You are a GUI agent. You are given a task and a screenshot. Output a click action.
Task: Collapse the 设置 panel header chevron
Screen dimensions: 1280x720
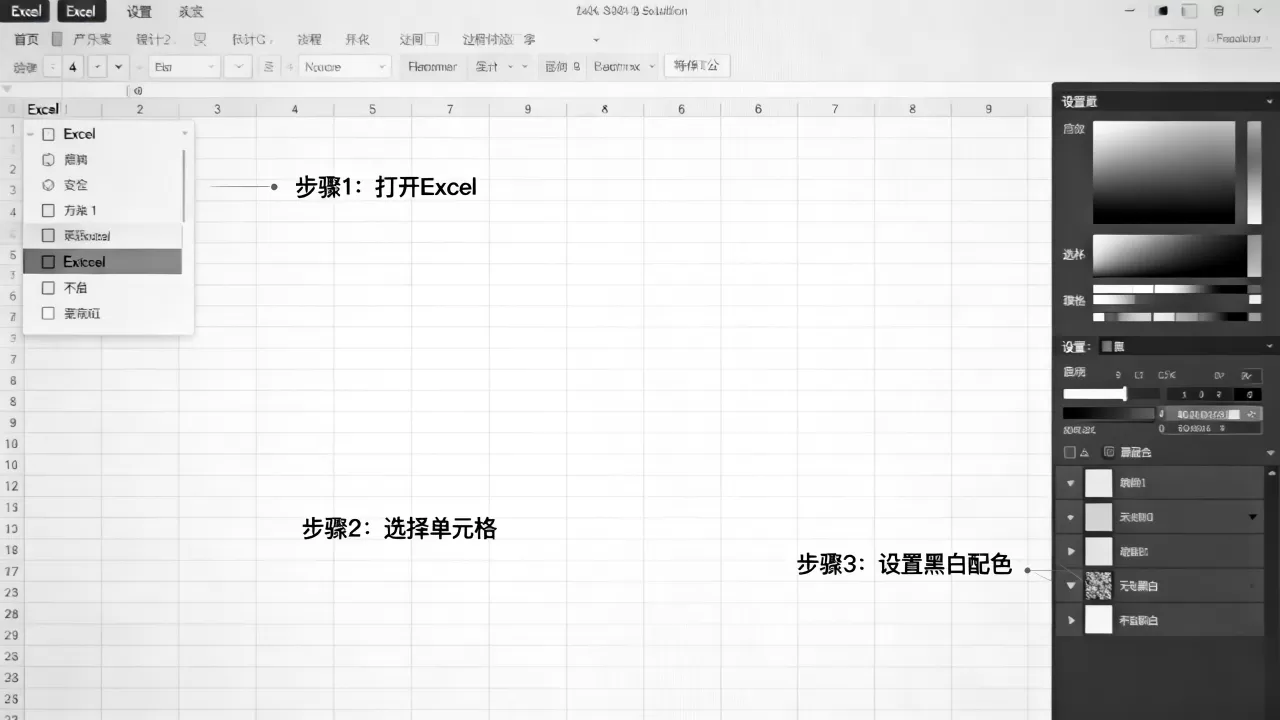pos(1269,101)
